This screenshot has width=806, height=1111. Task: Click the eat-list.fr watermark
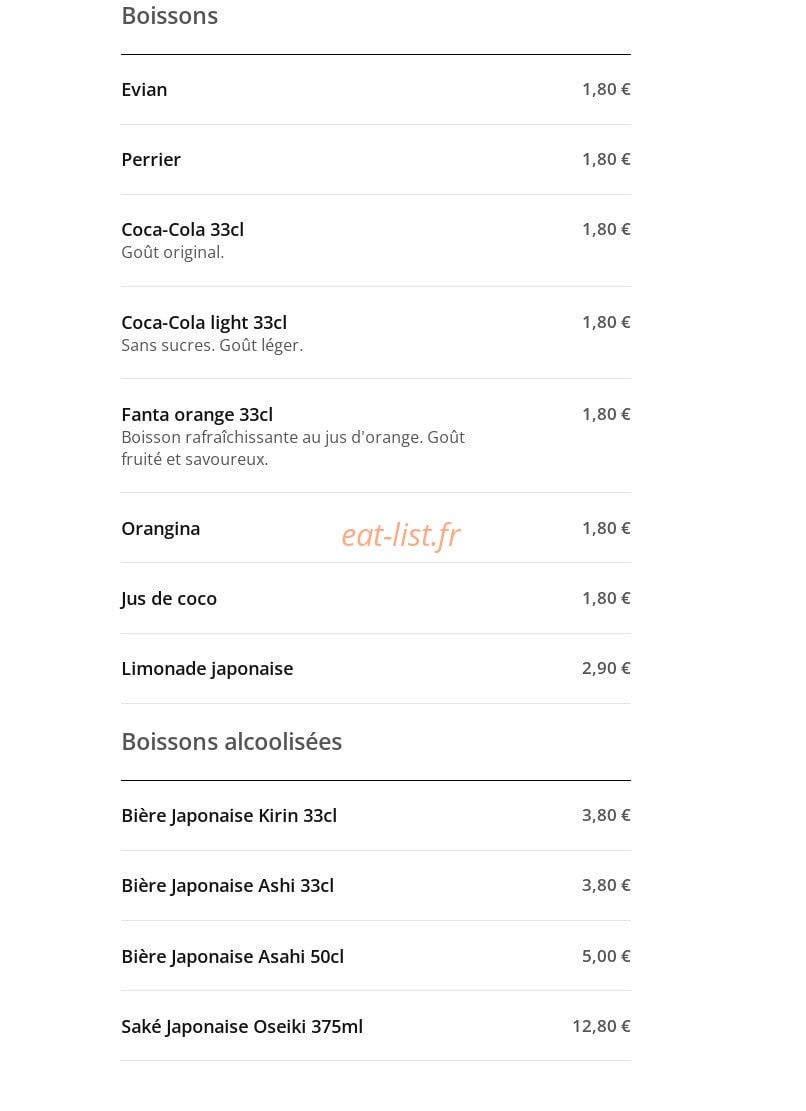click(x=401, y=536)
